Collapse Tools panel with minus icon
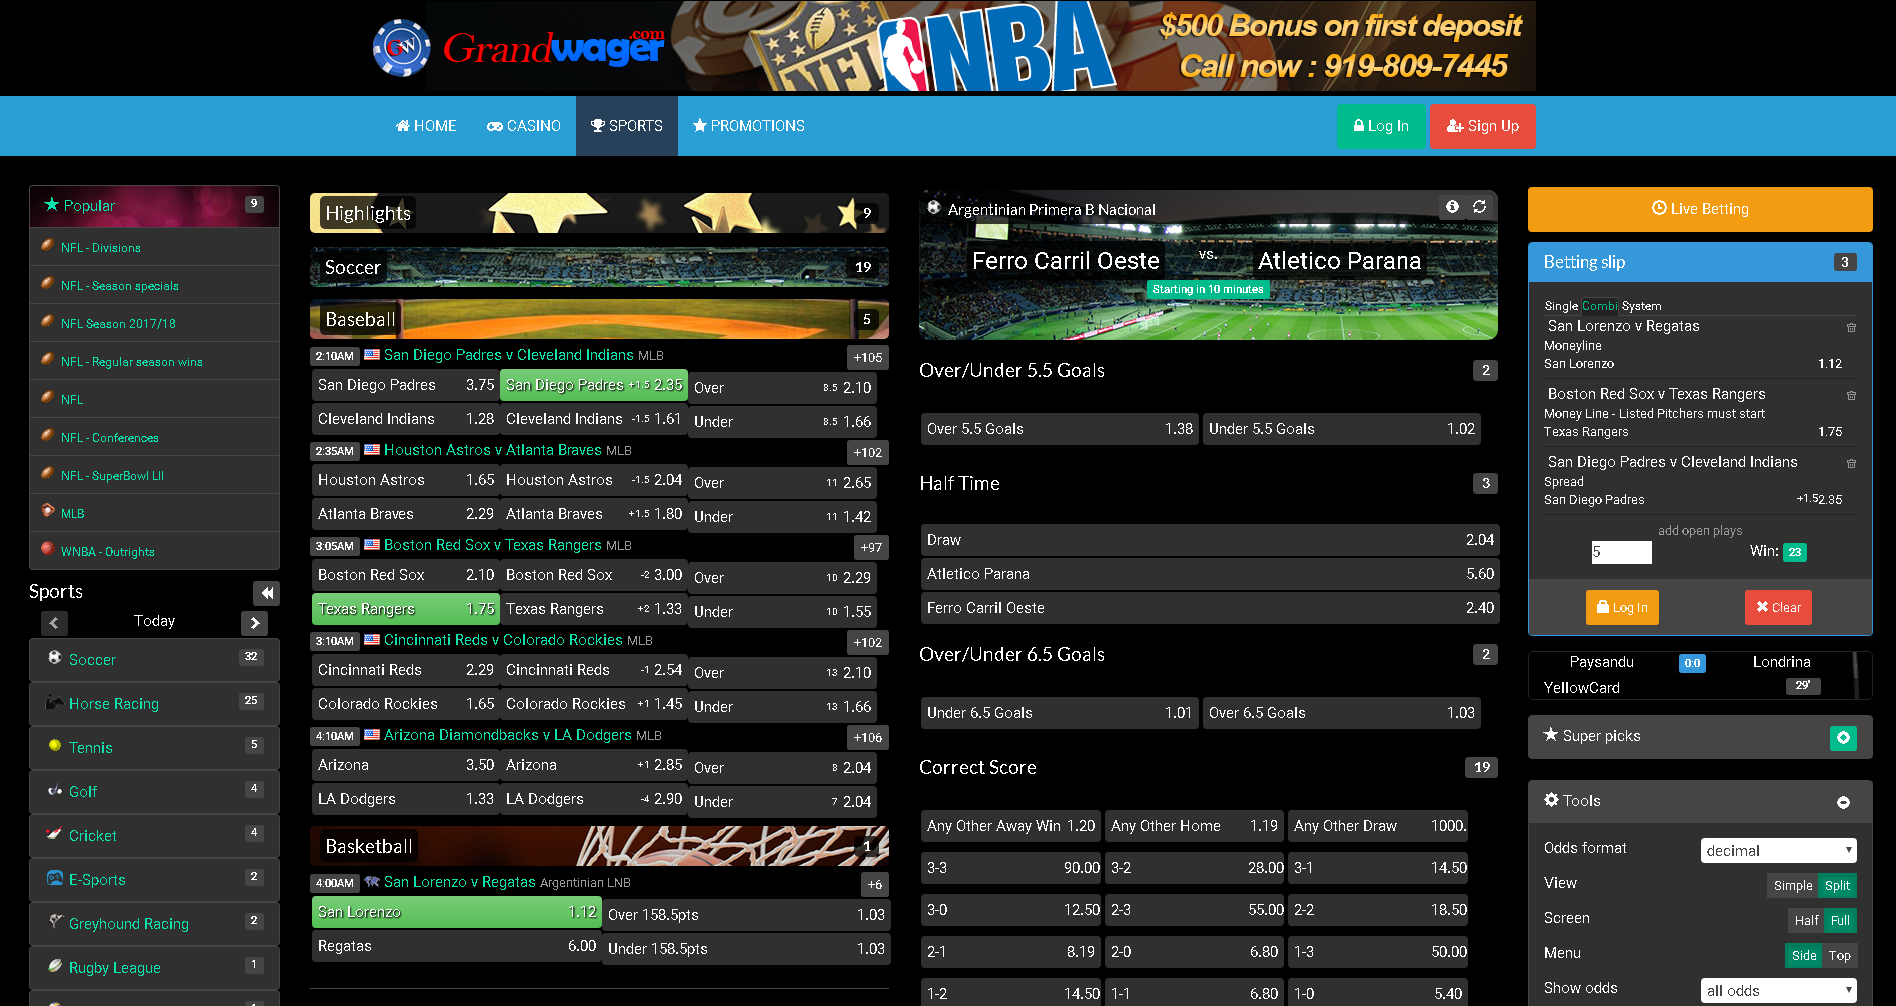Viewport: 1896px width, 1006px height. tap(1843, 802)
